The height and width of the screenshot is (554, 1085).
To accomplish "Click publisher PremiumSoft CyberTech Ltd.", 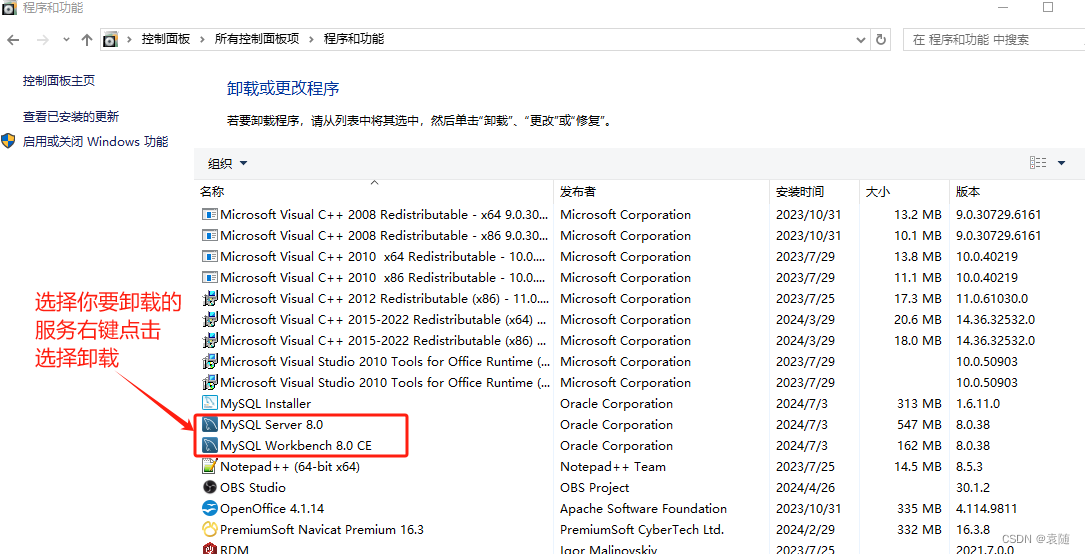I will [x=641, y=530].
